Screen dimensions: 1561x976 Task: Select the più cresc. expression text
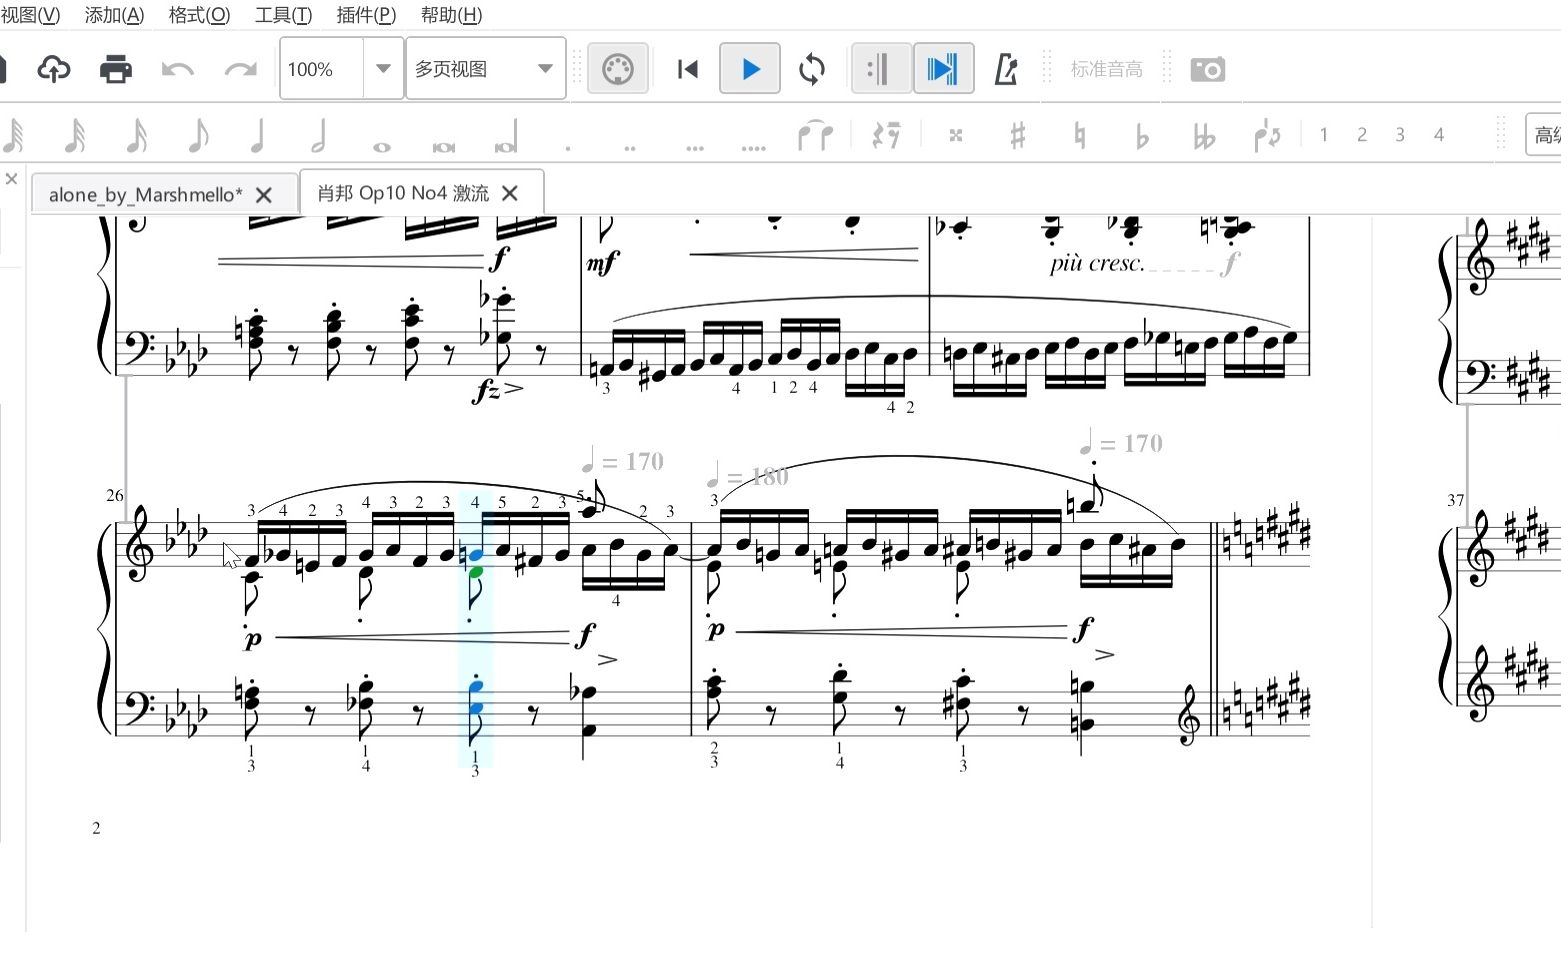pyautogui.click(x=1096, y=264)
